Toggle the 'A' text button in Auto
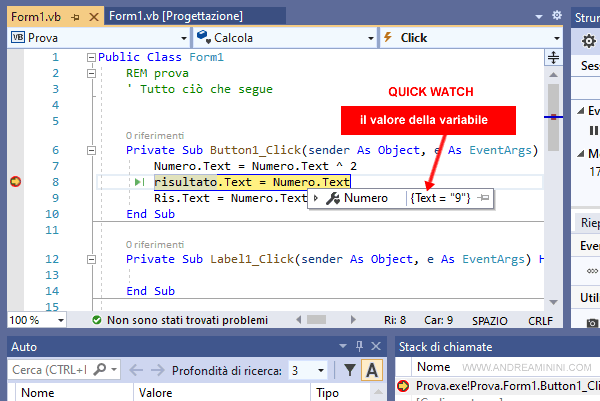 click(x=371, y=370)
